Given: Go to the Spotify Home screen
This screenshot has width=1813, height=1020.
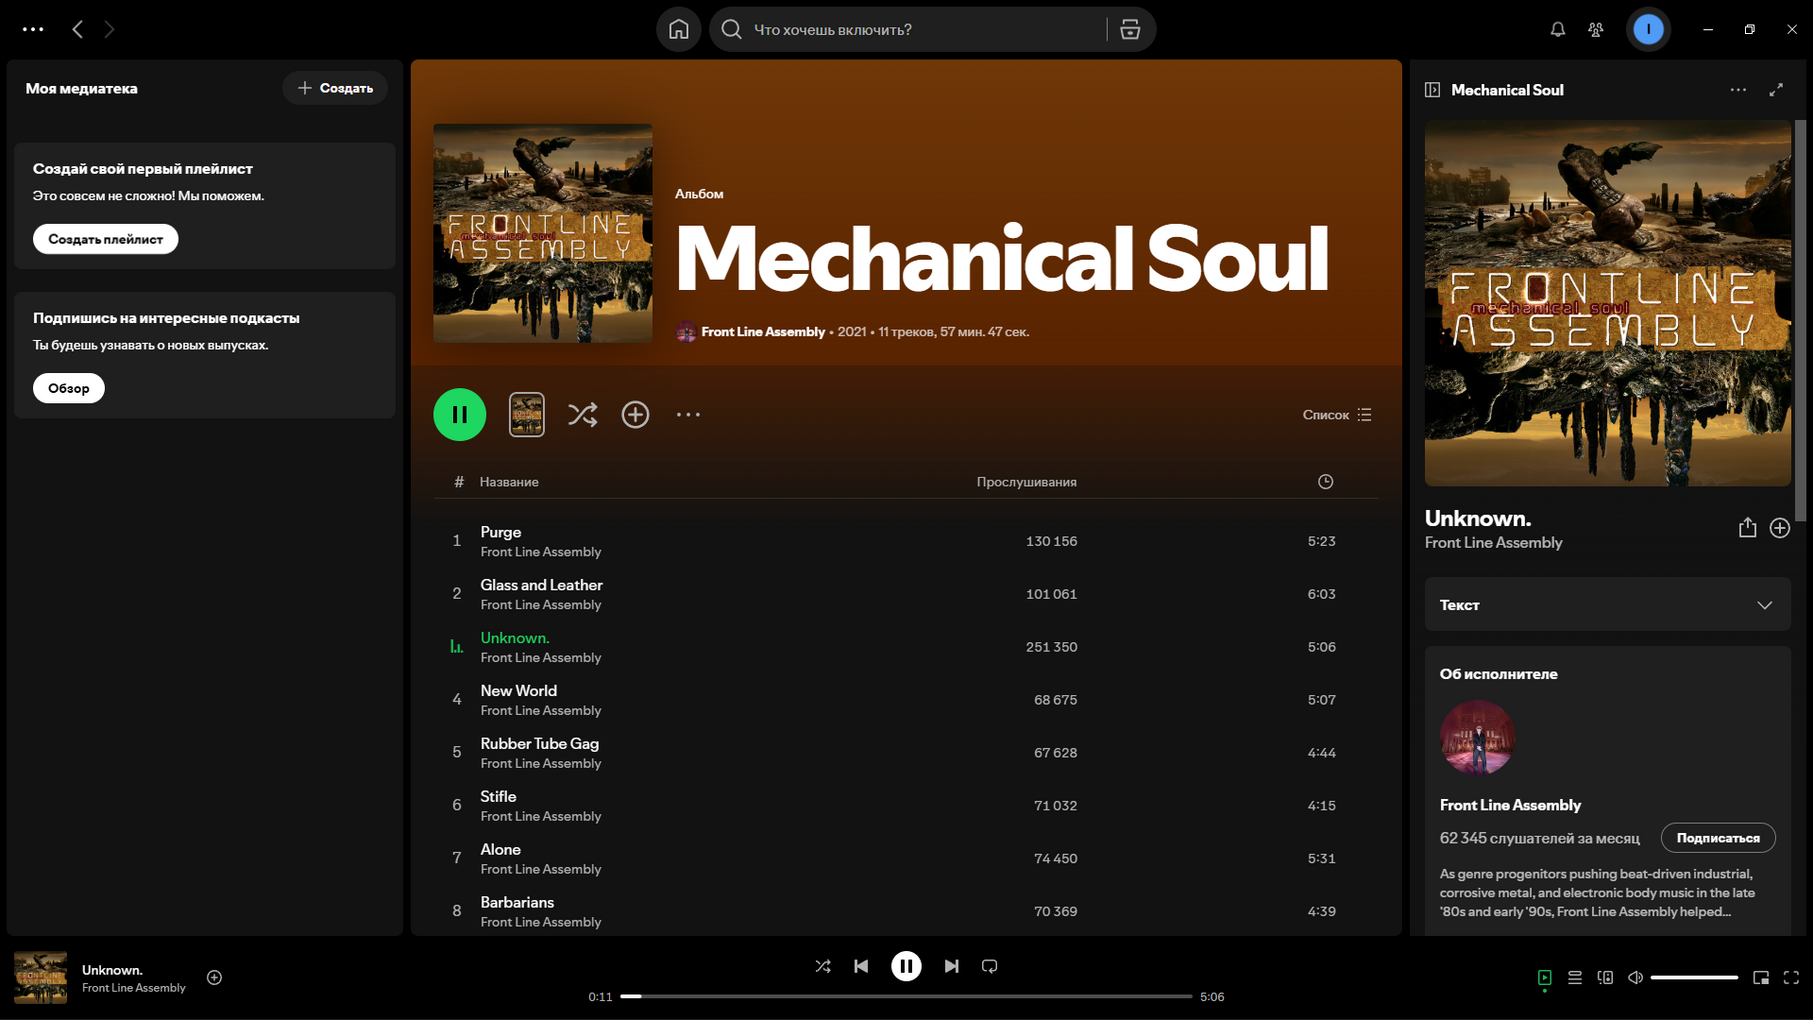Looking at the screenshot, I should click(678, 30).
